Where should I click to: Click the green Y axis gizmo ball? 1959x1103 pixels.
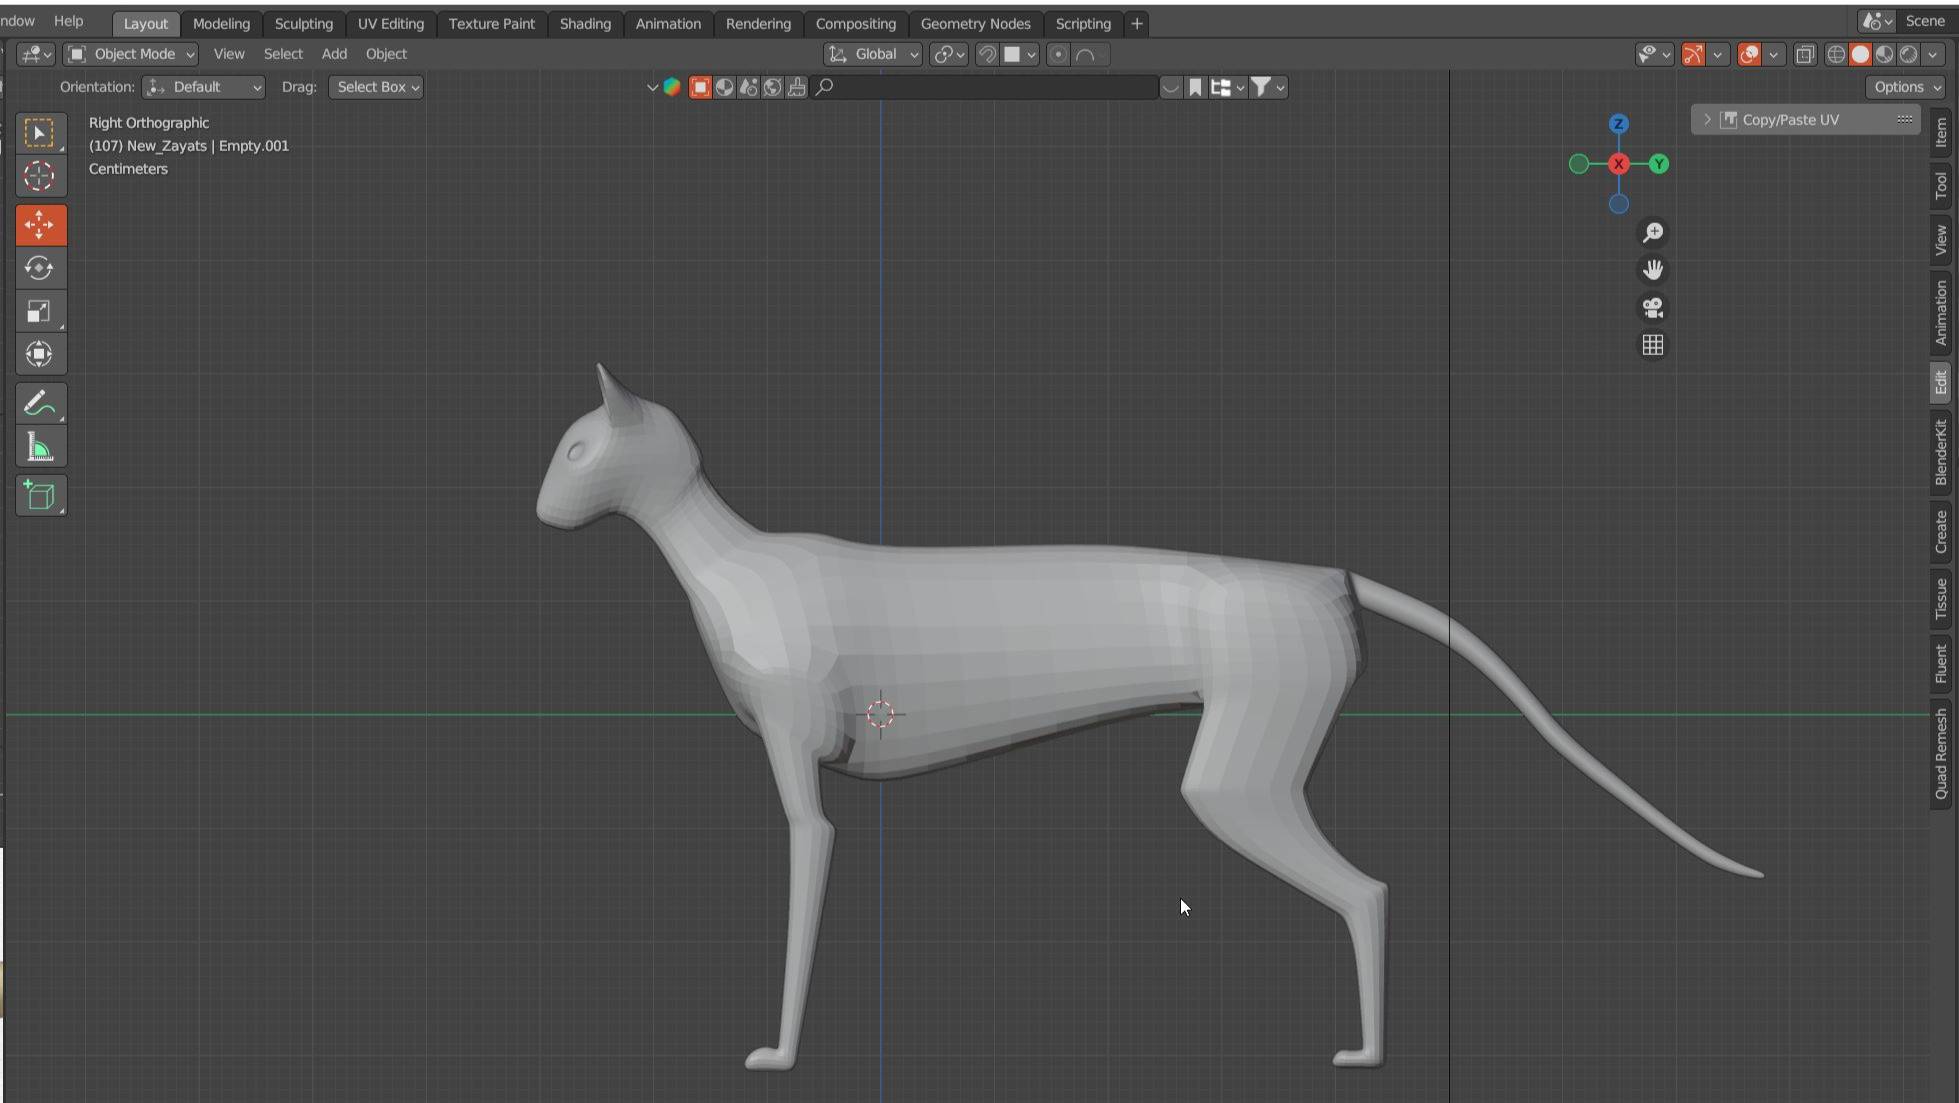point(1658,164)
